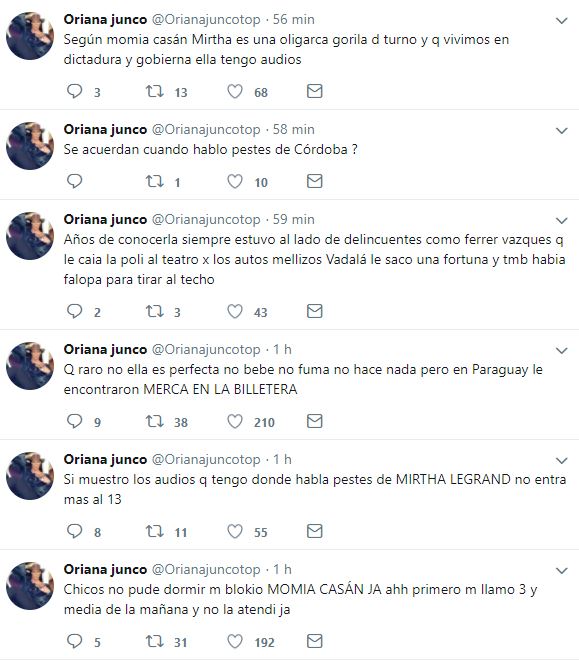Image resolution: width=579 pixels, height=662 pixels.
Task: Send the 56 min tweet via direct message
Action: 315,91
